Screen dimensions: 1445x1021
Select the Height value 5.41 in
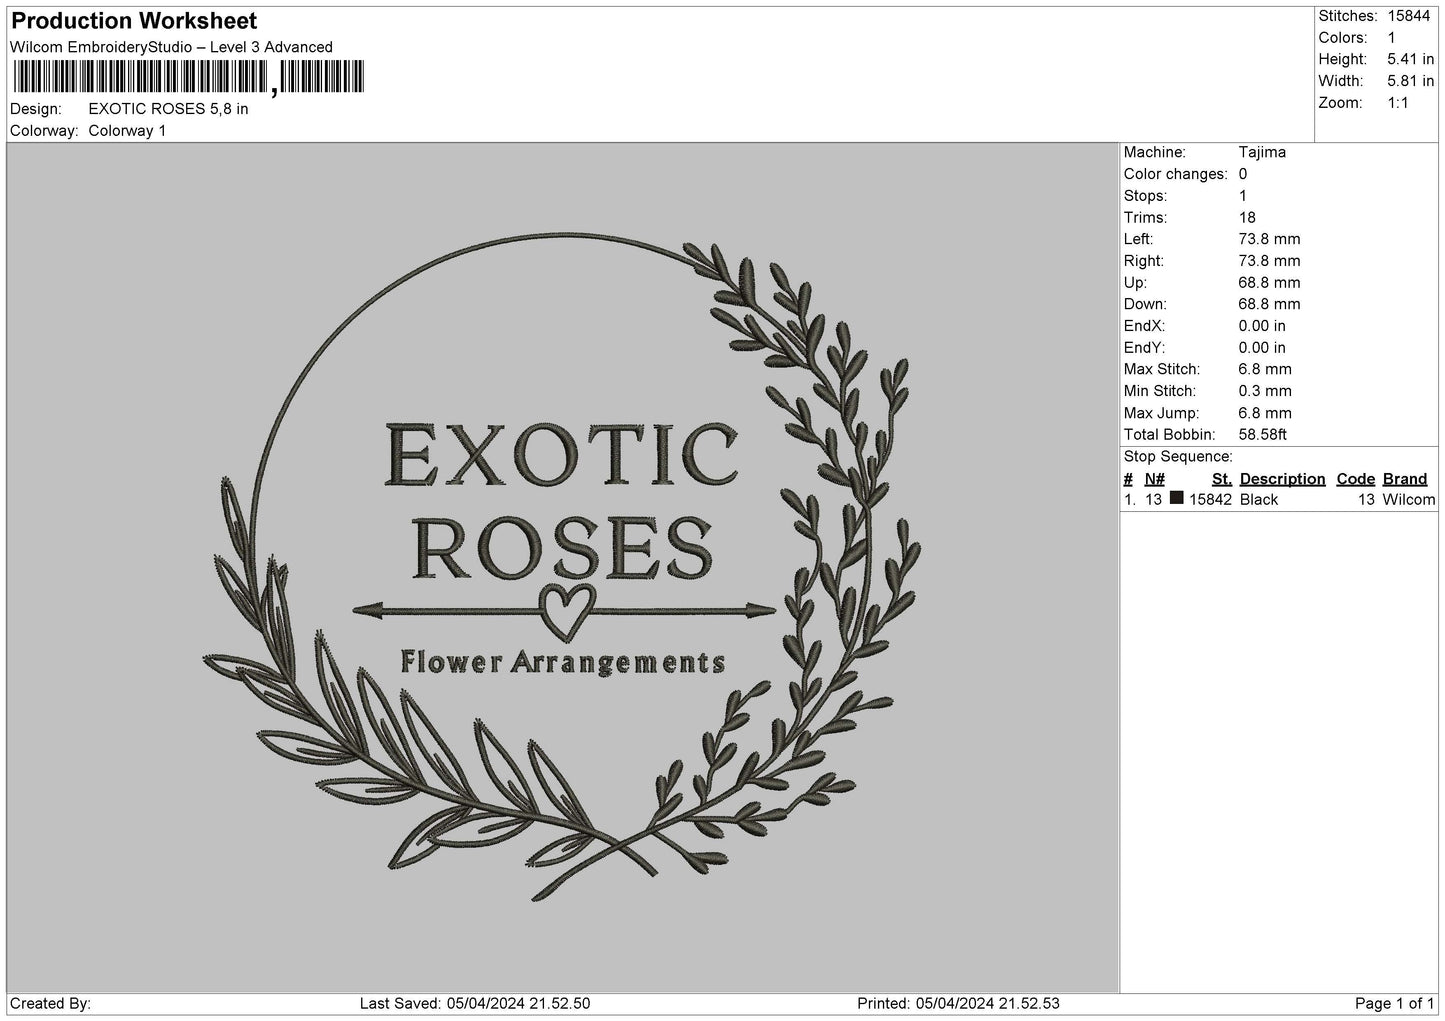pyautogui.click(x=1410, y=60)
